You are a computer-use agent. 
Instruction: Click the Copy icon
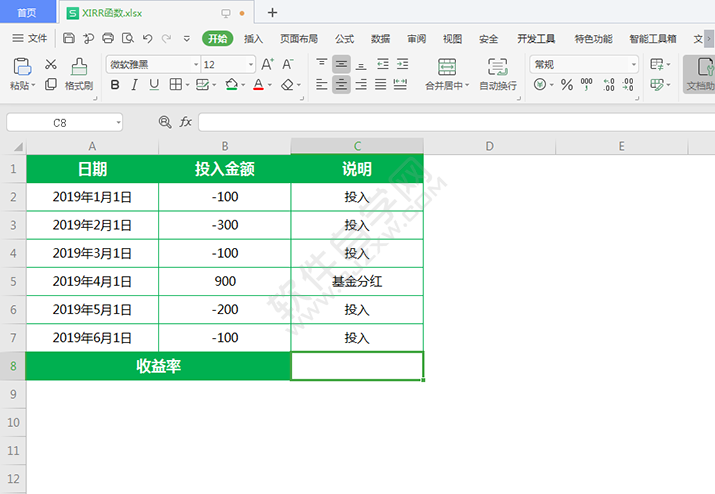(51, 84)
